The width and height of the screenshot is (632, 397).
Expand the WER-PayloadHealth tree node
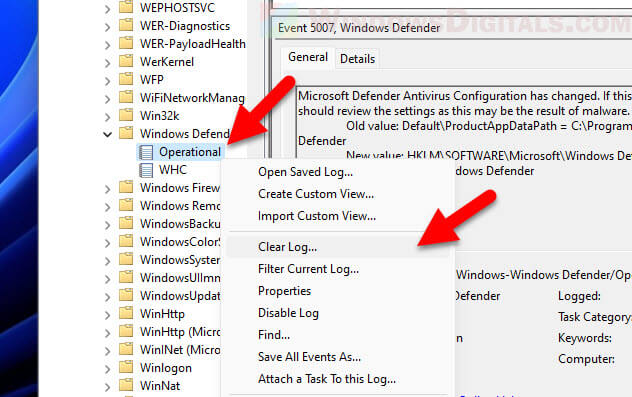click(107, 45)
